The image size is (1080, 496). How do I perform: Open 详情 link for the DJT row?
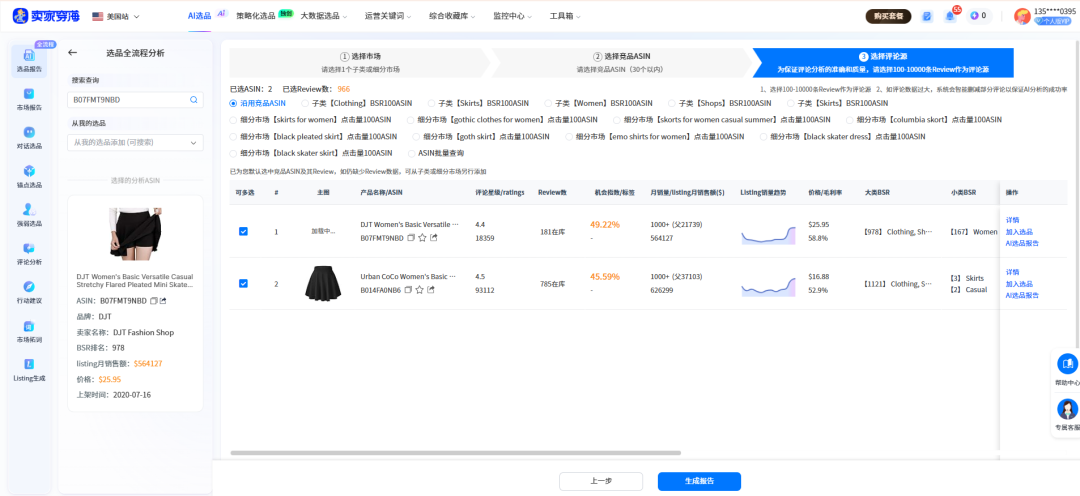click(x=1012, y=220)
